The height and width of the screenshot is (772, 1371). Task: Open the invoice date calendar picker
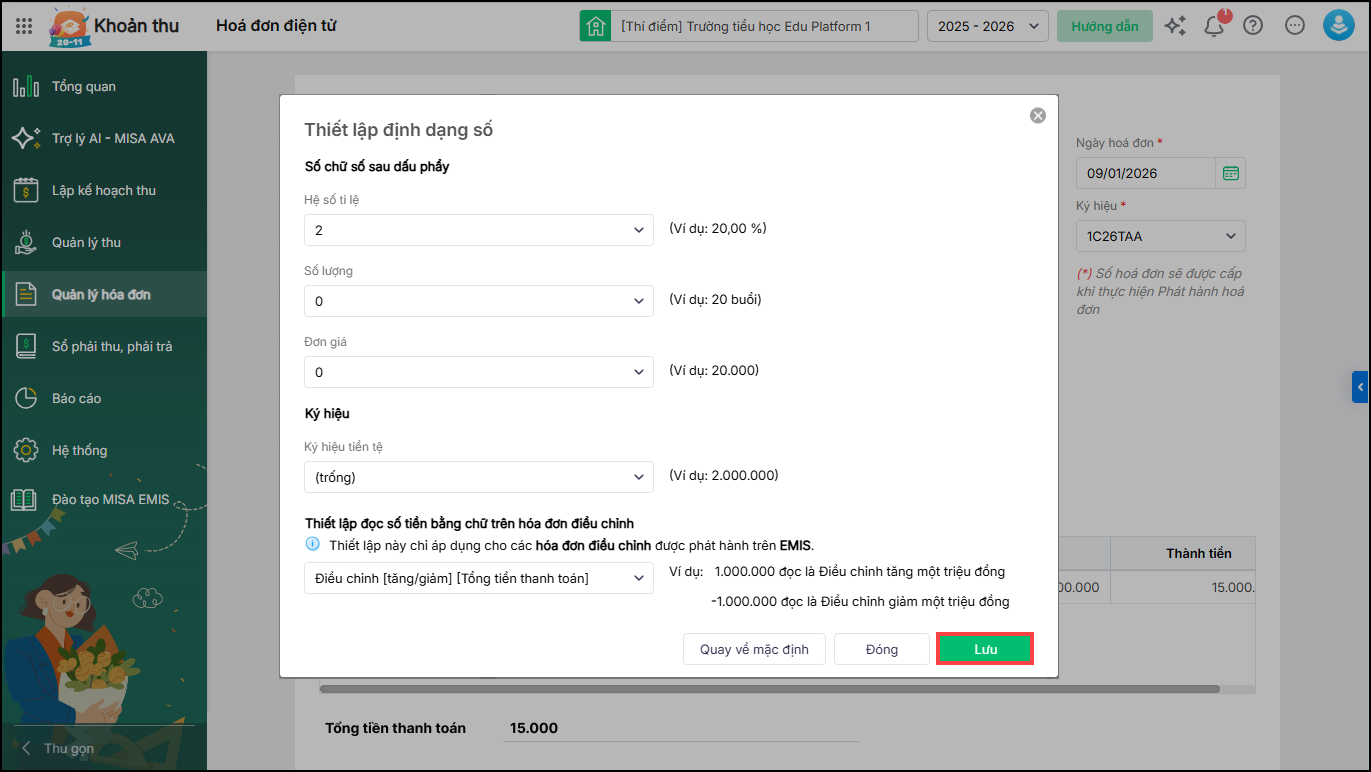1230,173
